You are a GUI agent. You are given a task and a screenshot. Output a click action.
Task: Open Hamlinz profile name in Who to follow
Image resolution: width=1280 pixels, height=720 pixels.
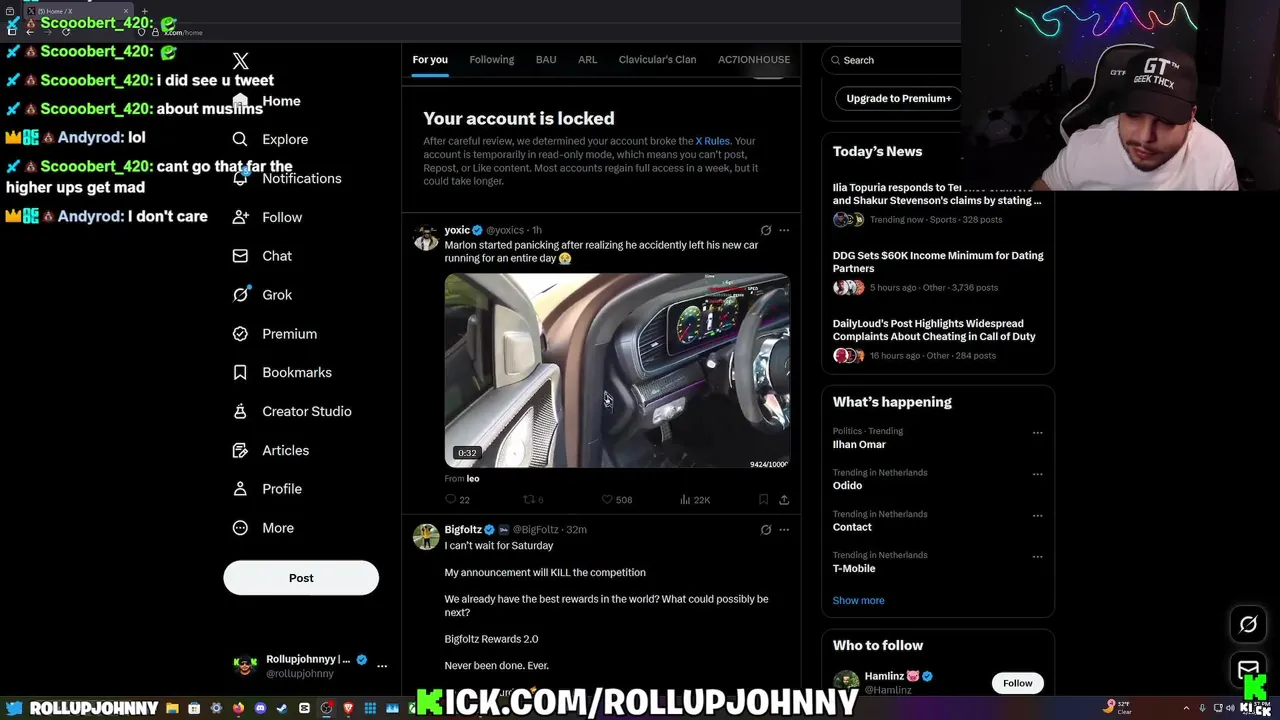[884, 676]
